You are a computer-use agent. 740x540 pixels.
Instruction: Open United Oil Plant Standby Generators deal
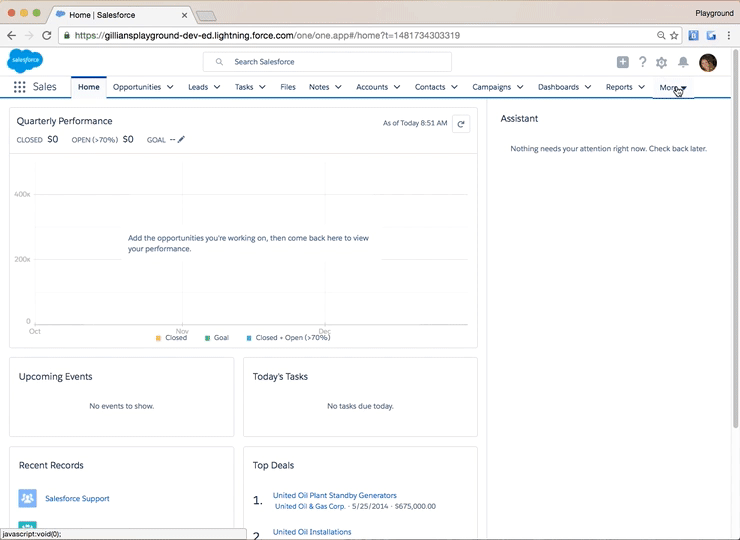click(335, 495)
